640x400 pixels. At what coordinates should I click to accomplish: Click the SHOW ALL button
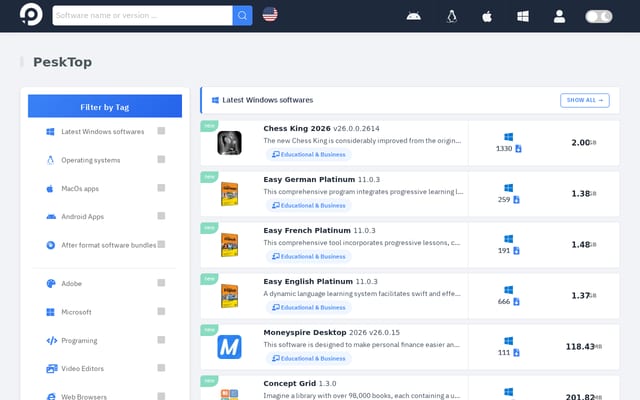[x=584, y=100]
